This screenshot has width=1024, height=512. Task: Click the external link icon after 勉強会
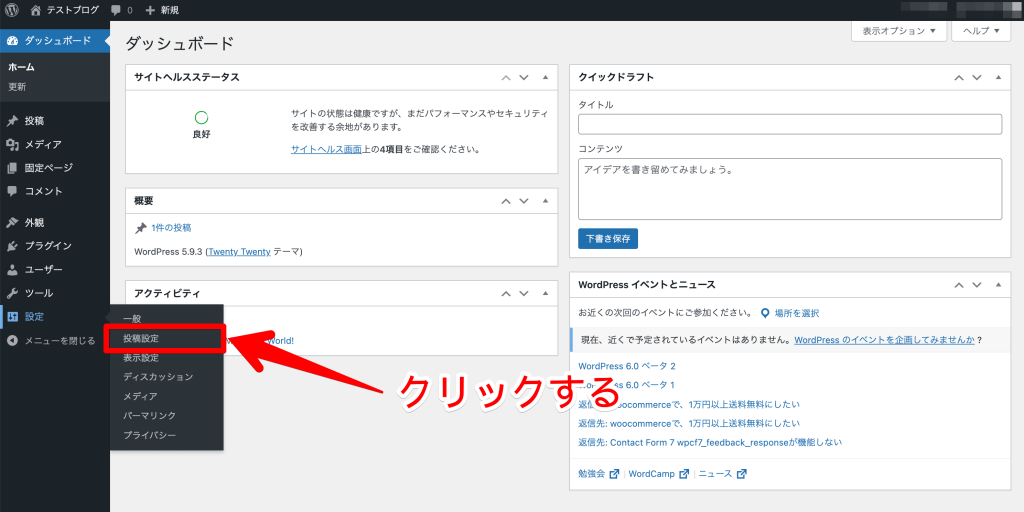tap(614, 474)
